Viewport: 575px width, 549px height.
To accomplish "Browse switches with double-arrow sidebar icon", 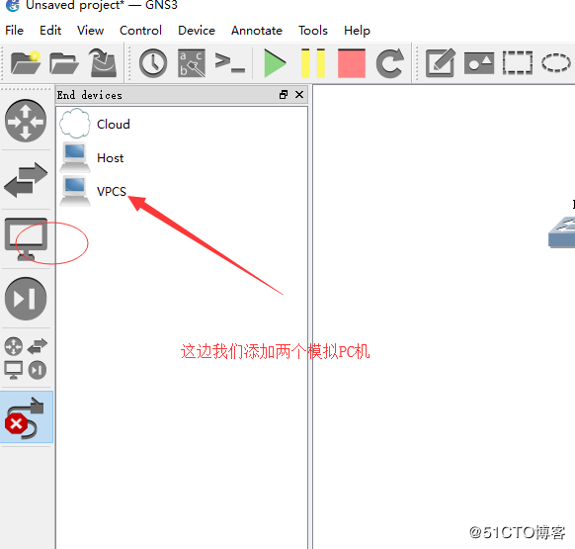I will tap(26, 180).
